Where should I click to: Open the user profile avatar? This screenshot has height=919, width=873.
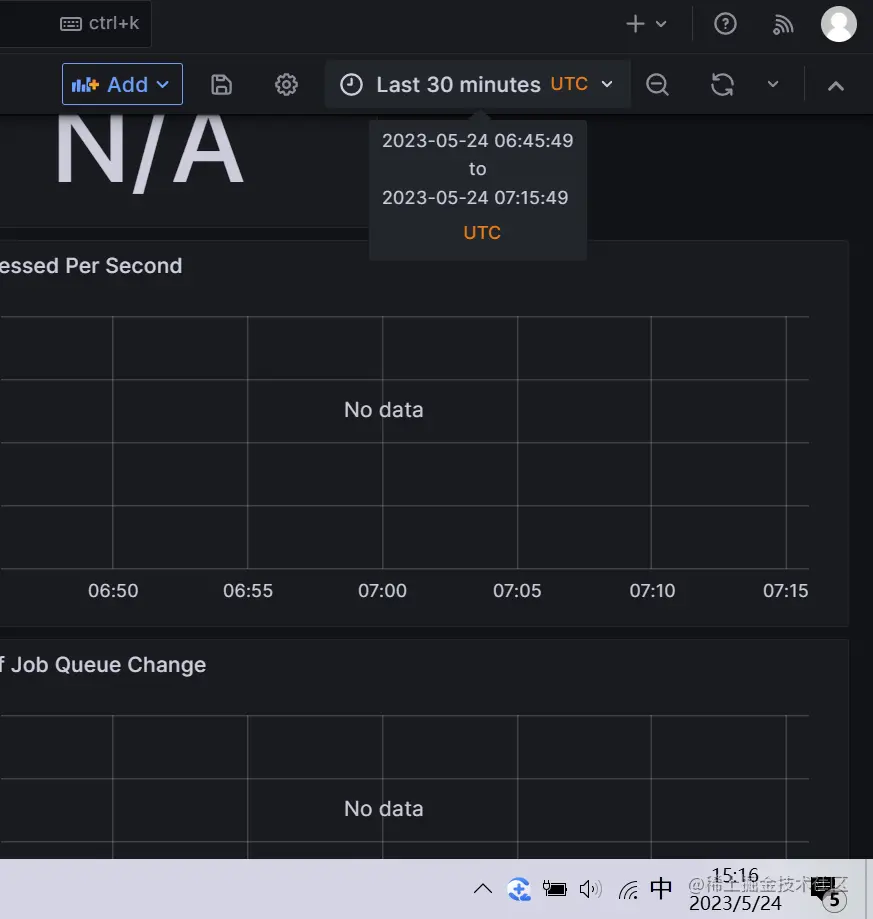pyautogui.click(x=838, y=24)
